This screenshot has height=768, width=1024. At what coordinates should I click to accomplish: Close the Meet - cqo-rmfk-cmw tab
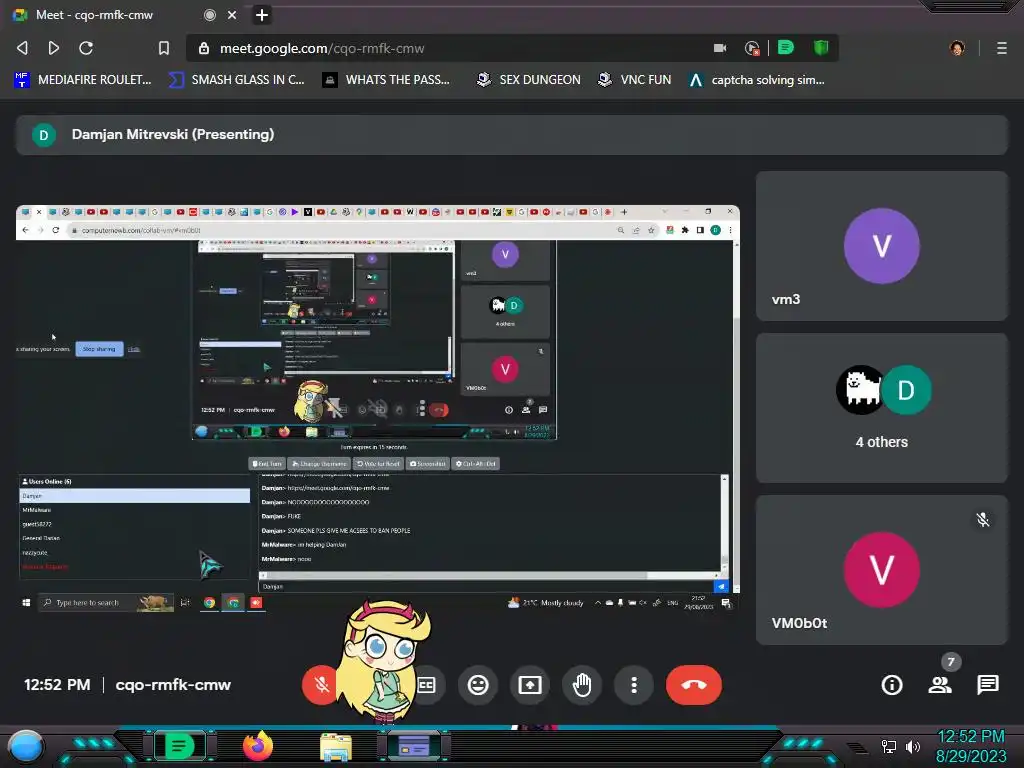(x=232, y=15)
